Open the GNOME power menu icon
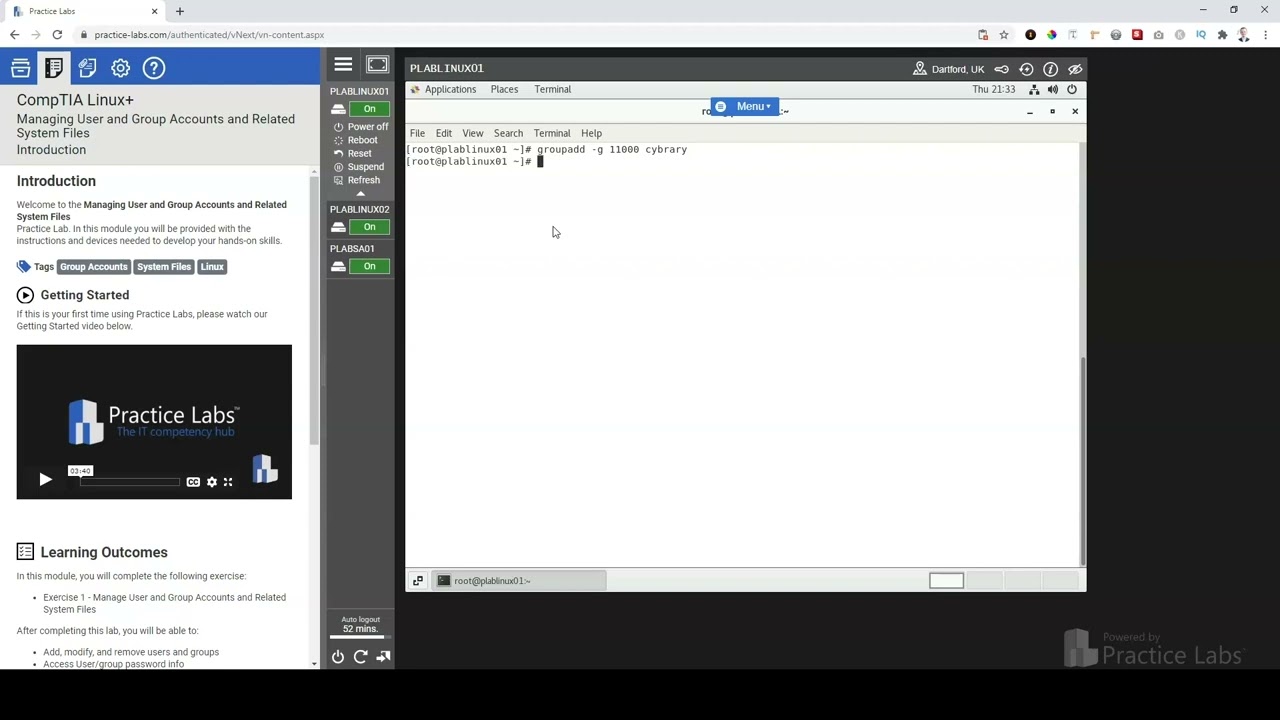The width and height of the screenshot is (1280, 720). (1071, 90)
